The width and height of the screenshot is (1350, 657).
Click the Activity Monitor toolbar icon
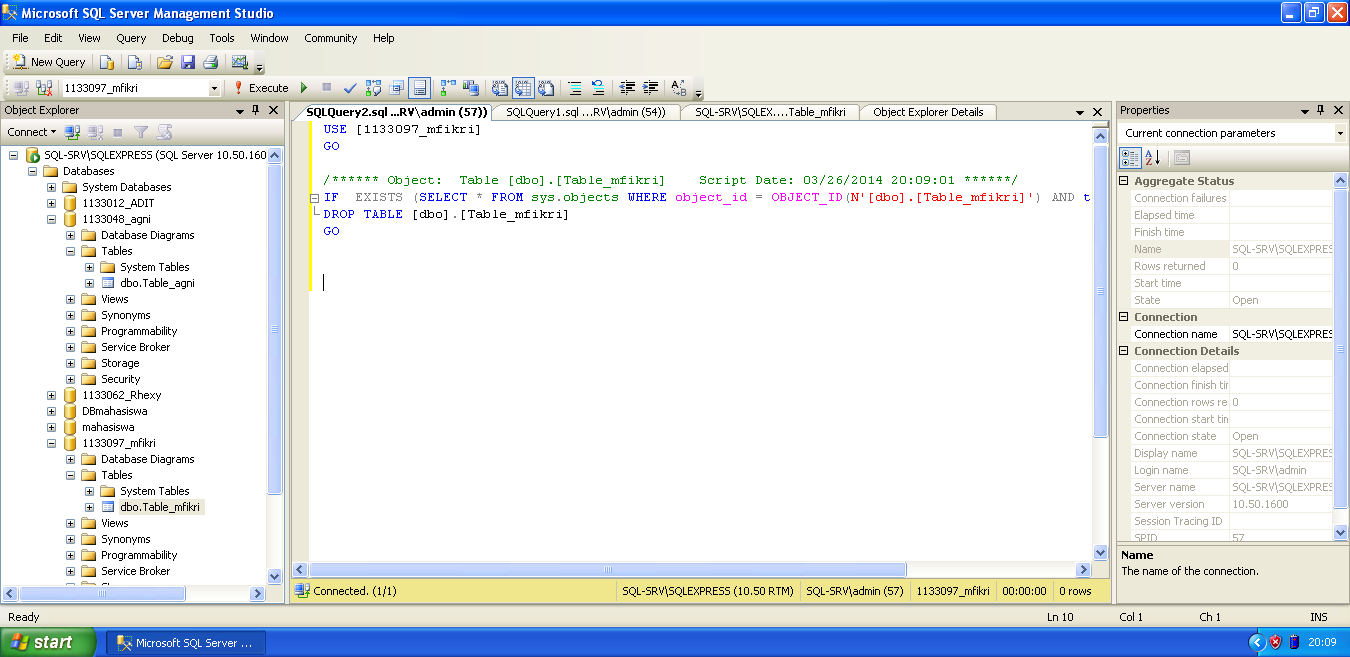pos(239,62)
